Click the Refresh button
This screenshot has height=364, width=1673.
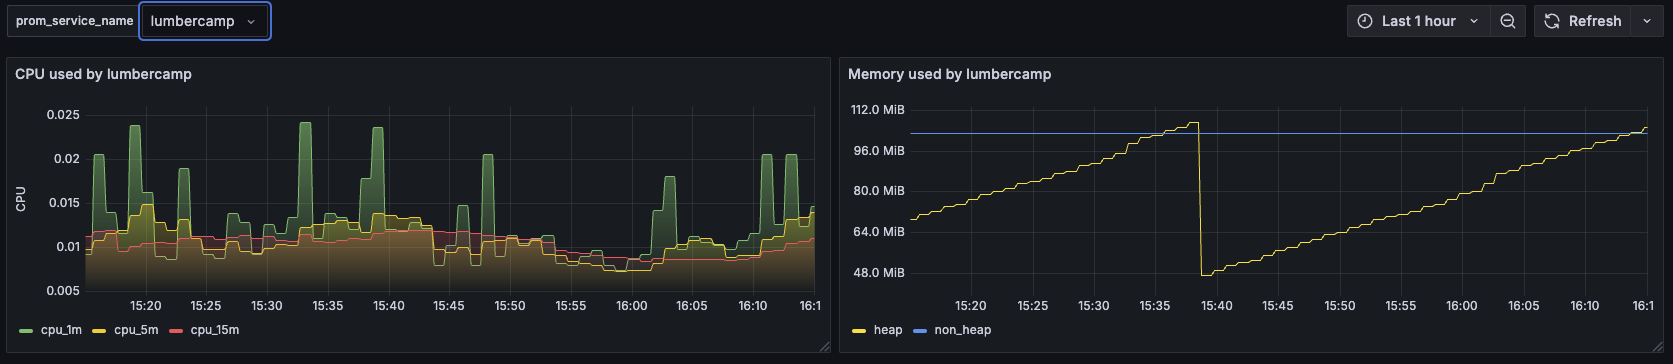(x=1583, y=21)
